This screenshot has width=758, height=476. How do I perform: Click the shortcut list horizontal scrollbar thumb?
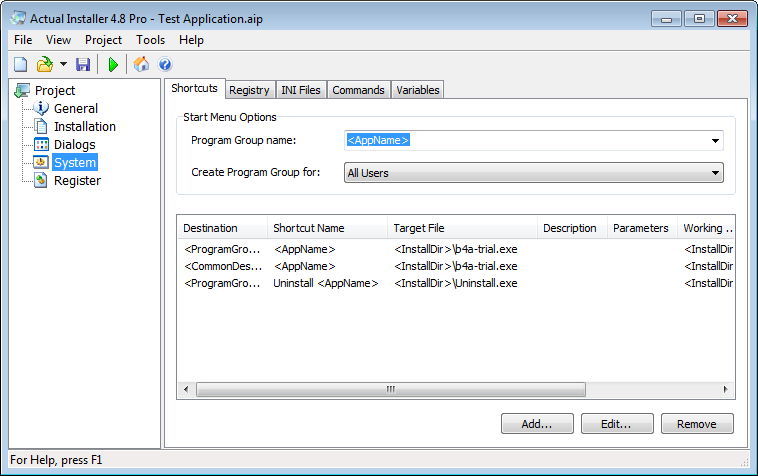click(391, 389)
